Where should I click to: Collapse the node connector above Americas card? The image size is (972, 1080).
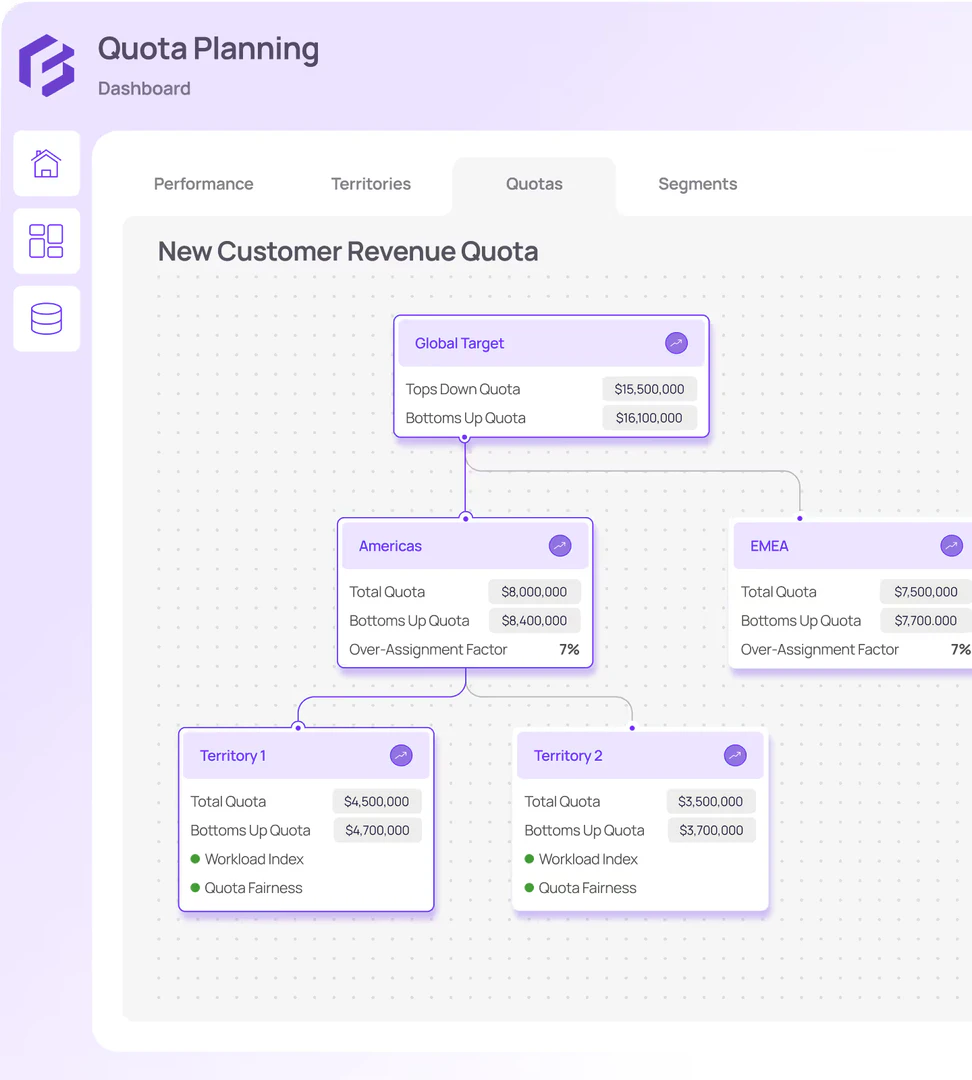click(x=465, y=517)
